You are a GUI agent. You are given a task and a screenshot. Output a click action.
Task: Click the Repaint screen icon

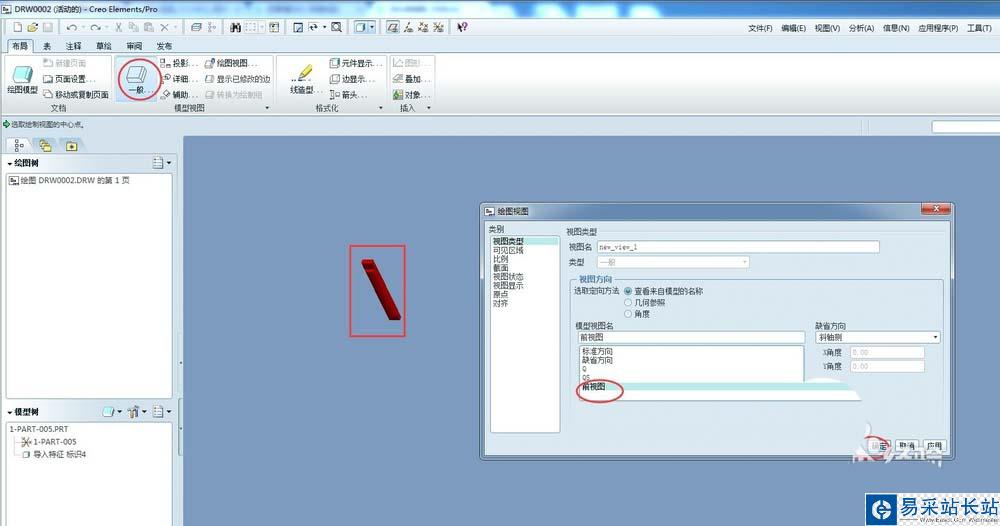point(298,27)
